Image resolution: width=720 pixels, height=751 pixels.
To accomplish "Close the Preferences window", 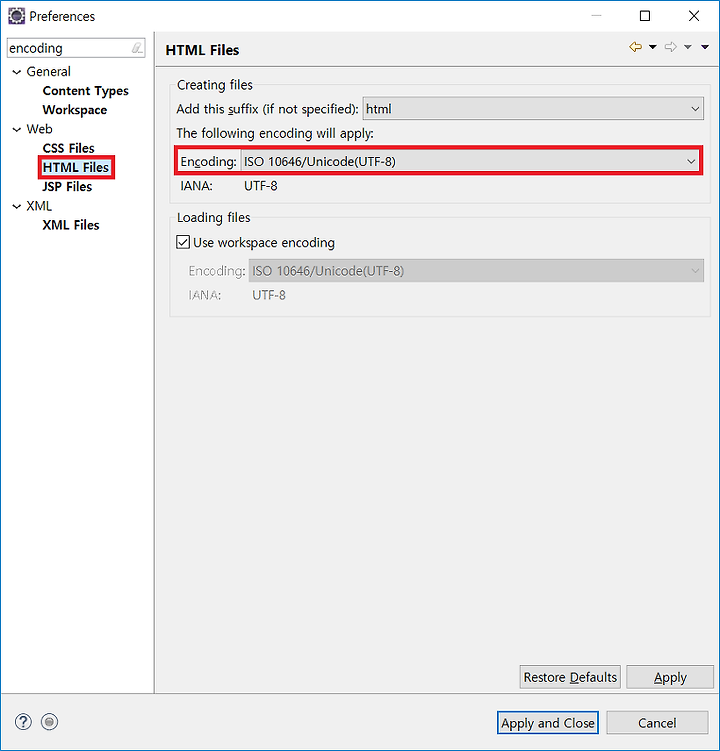I will (x=694, y=16).
